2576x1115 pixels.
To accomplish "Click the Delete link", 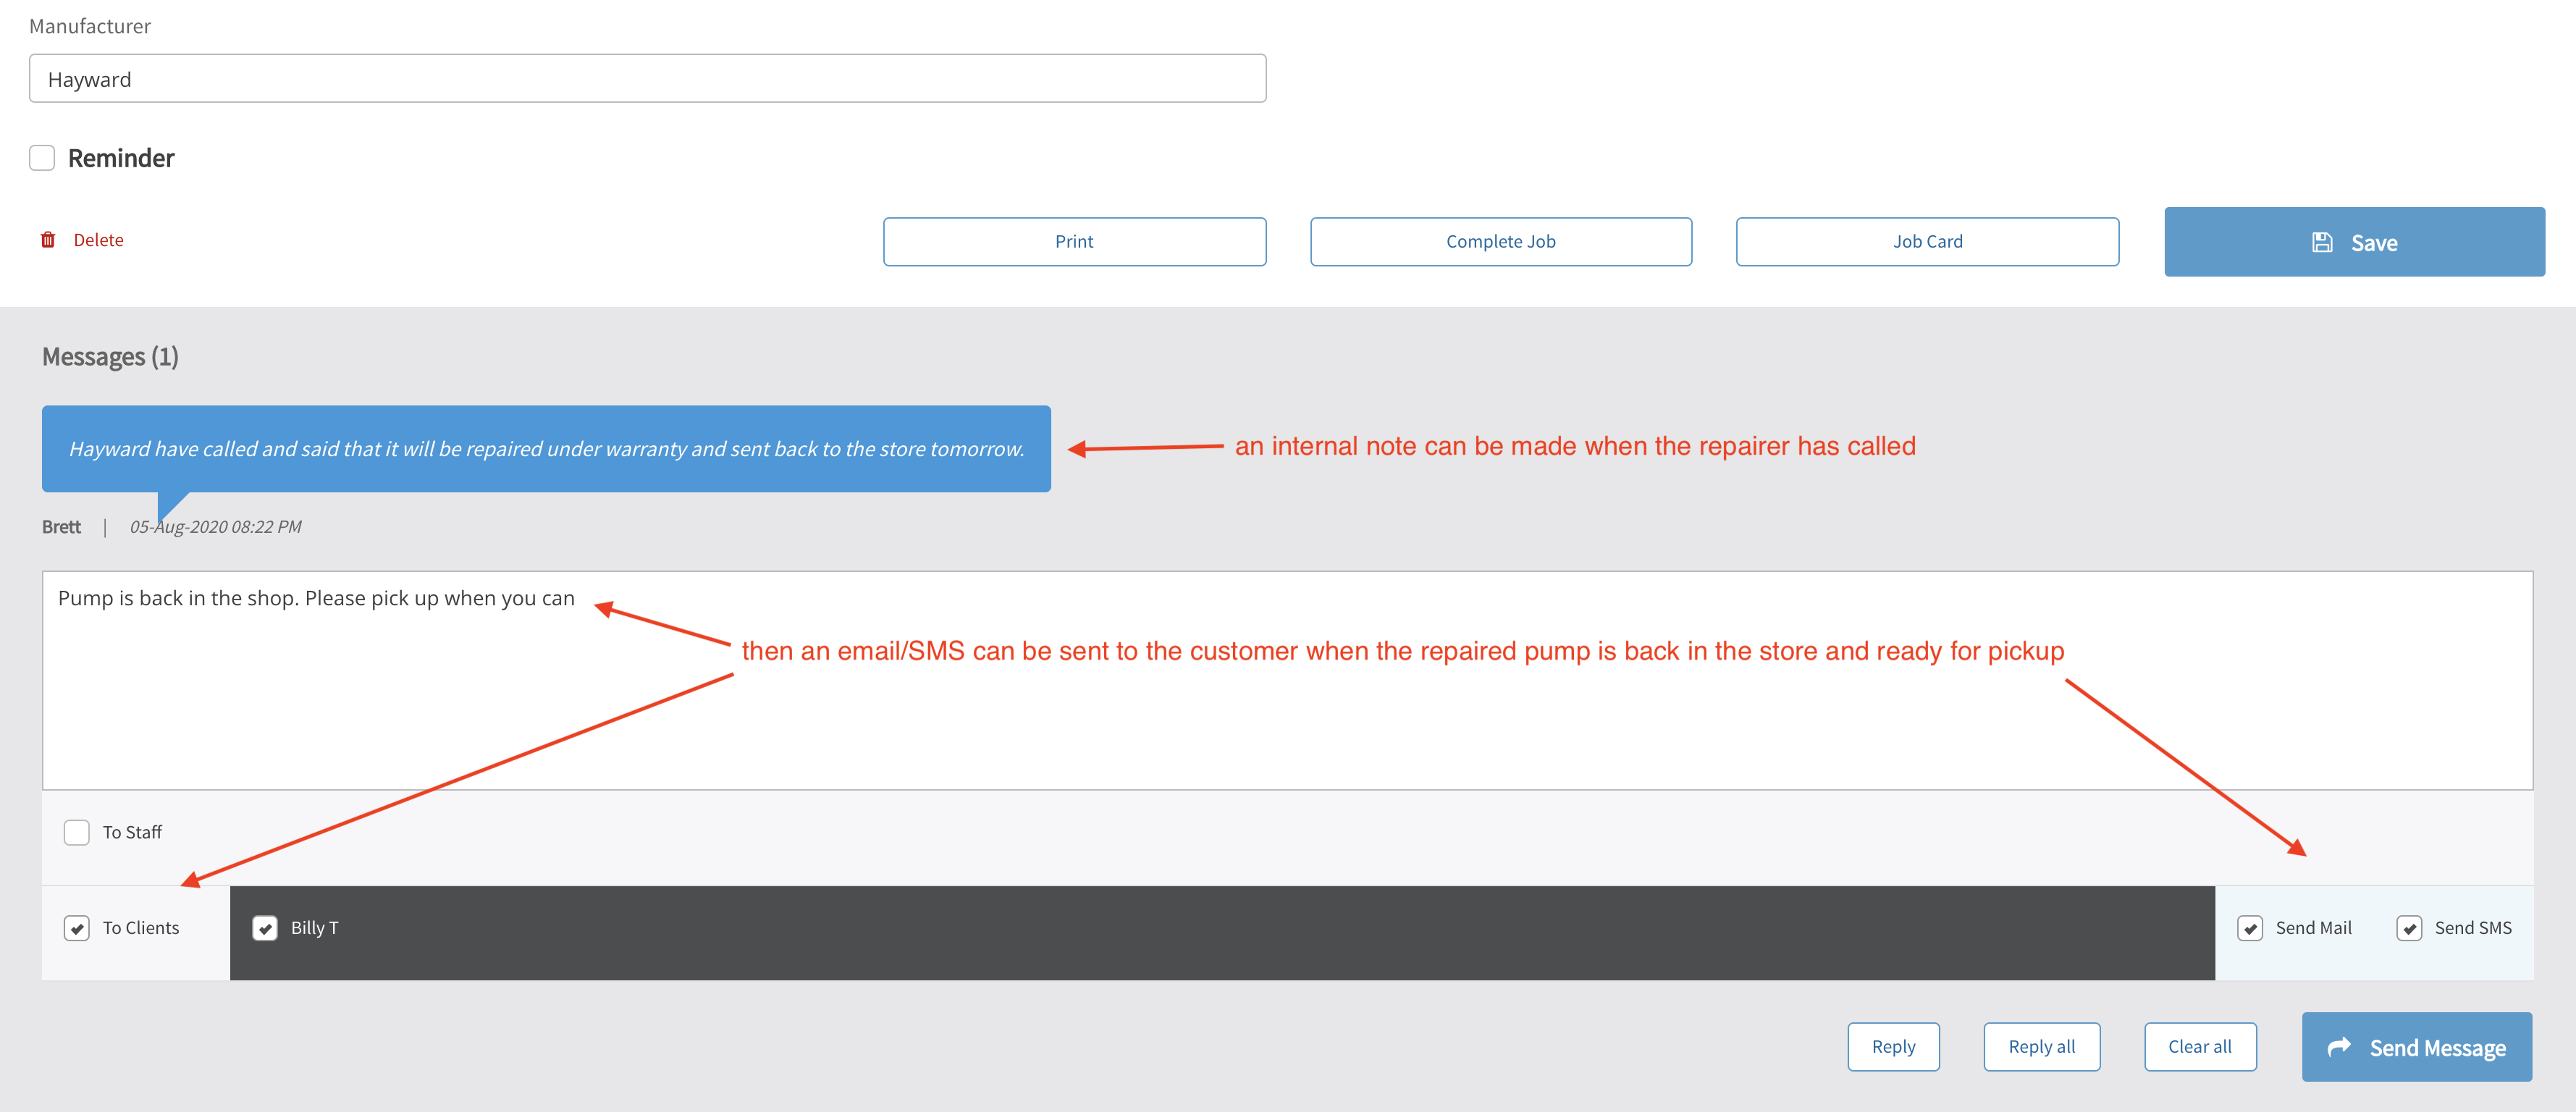I will 98,240.
